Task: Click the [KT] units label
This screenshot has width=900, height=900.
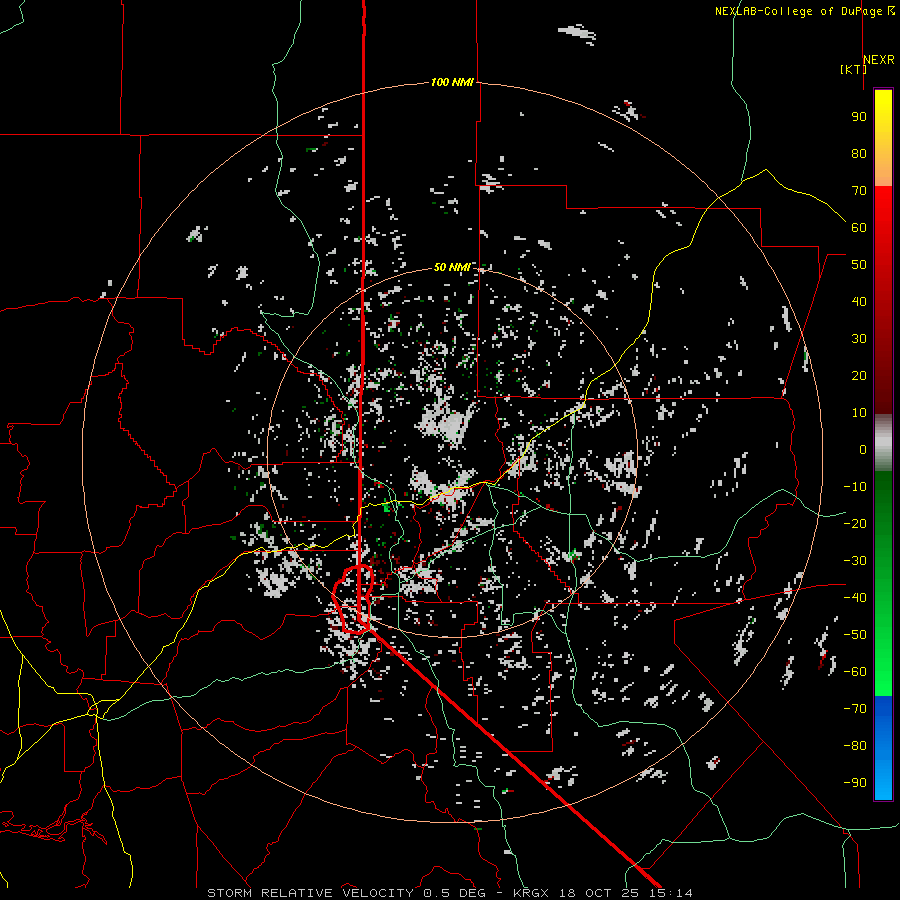Action: (854, 69)
